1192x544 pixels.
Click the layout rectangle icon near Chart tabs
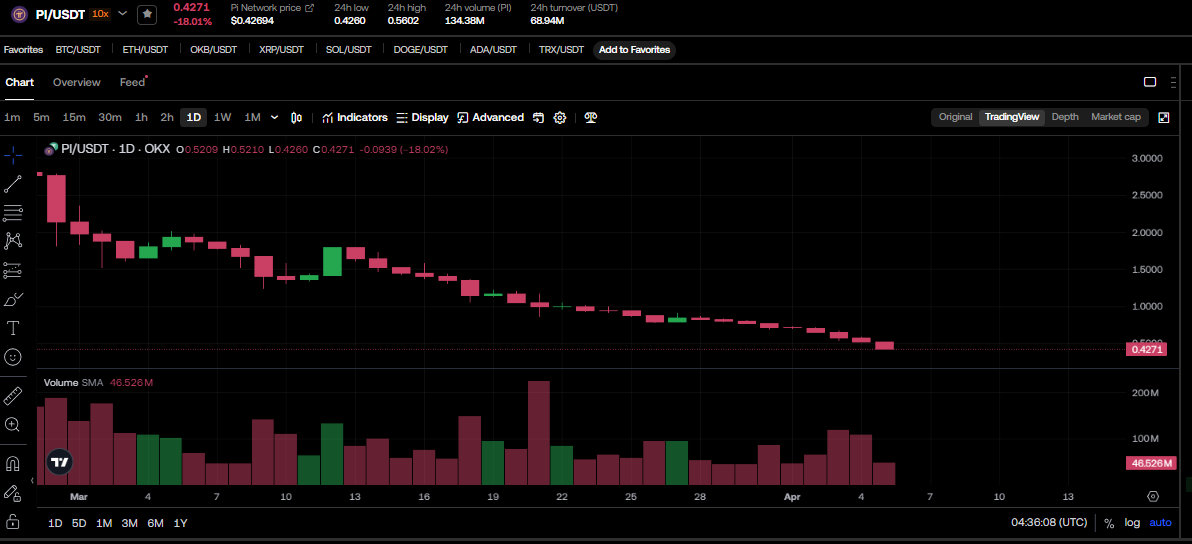(1150, 82)
